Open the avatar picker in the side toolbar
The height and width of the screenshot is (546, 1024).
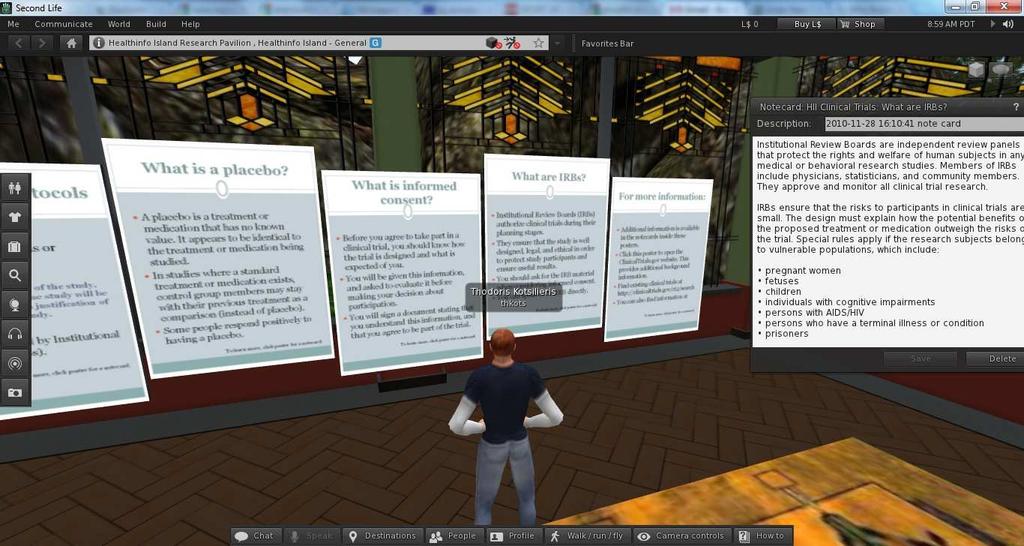click(x=15, y=188)
